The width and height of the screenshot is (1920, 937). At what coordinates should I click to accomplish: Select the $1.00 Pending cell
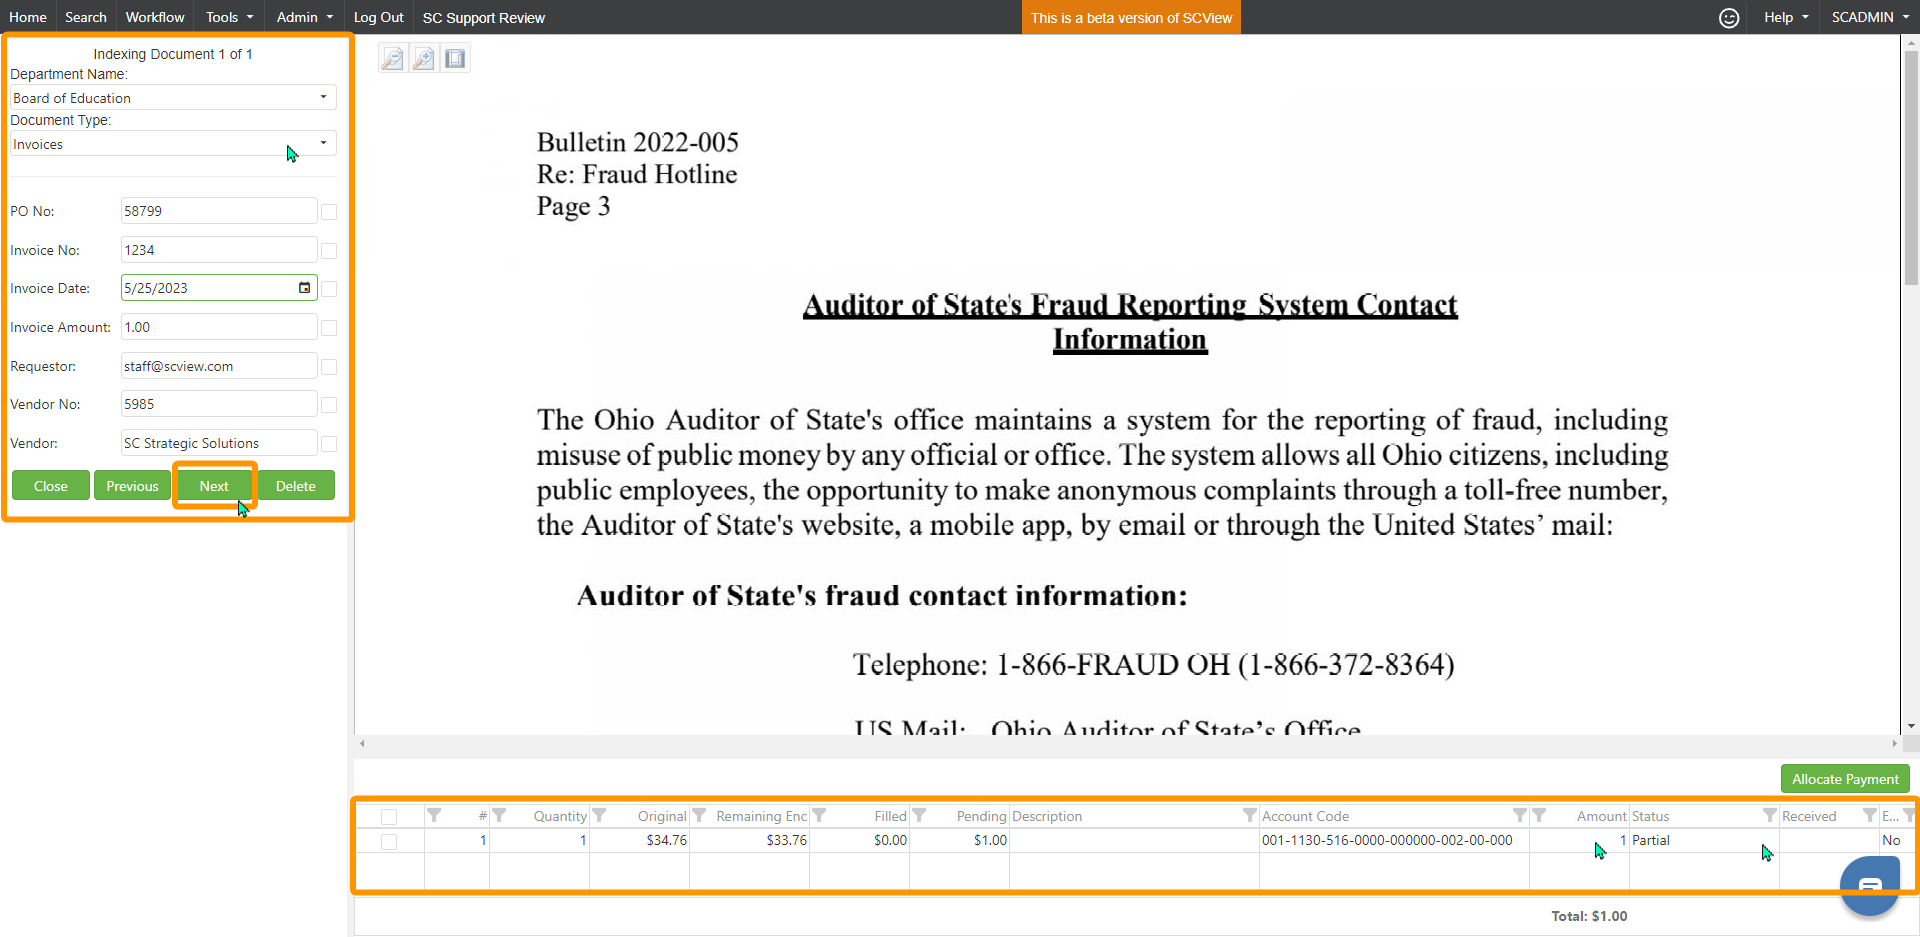pos(959,841)
